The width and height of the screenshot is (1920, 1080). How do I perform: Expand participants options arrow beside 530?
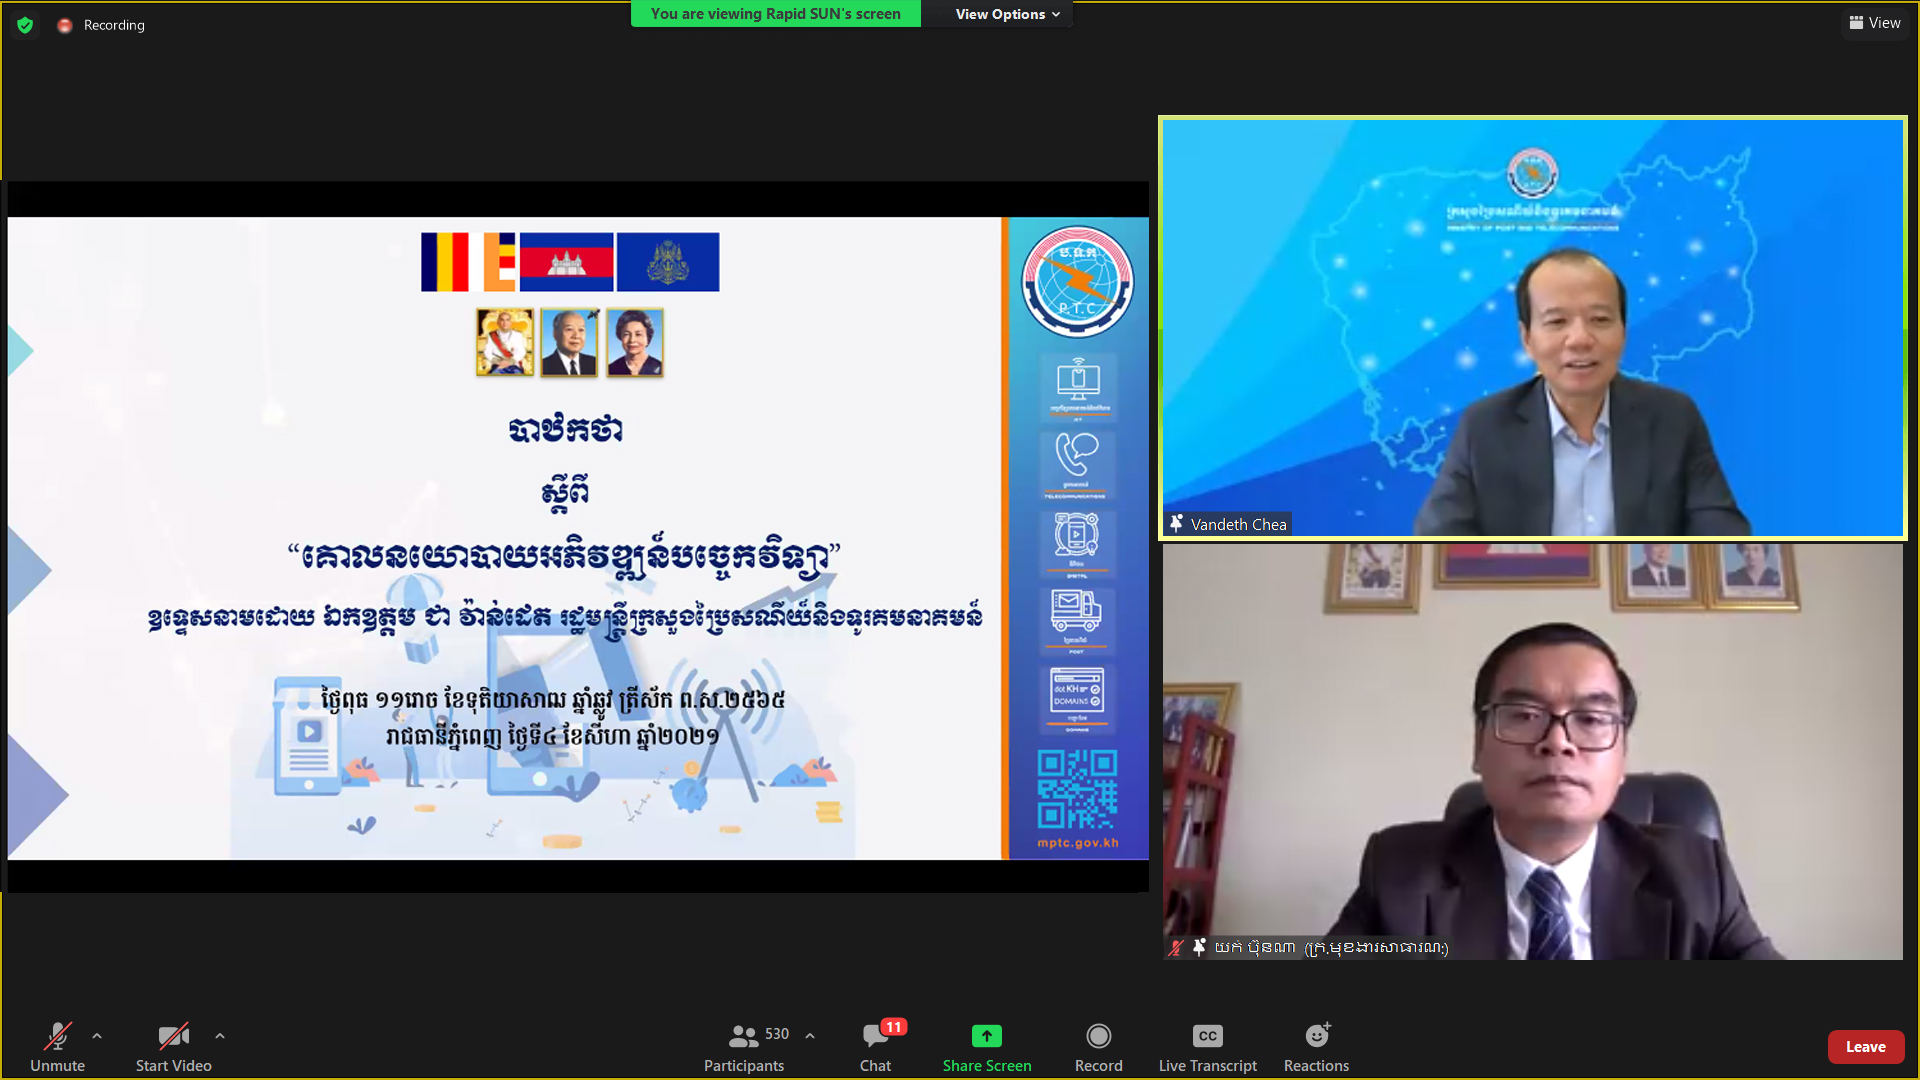tap(810, 1036)
